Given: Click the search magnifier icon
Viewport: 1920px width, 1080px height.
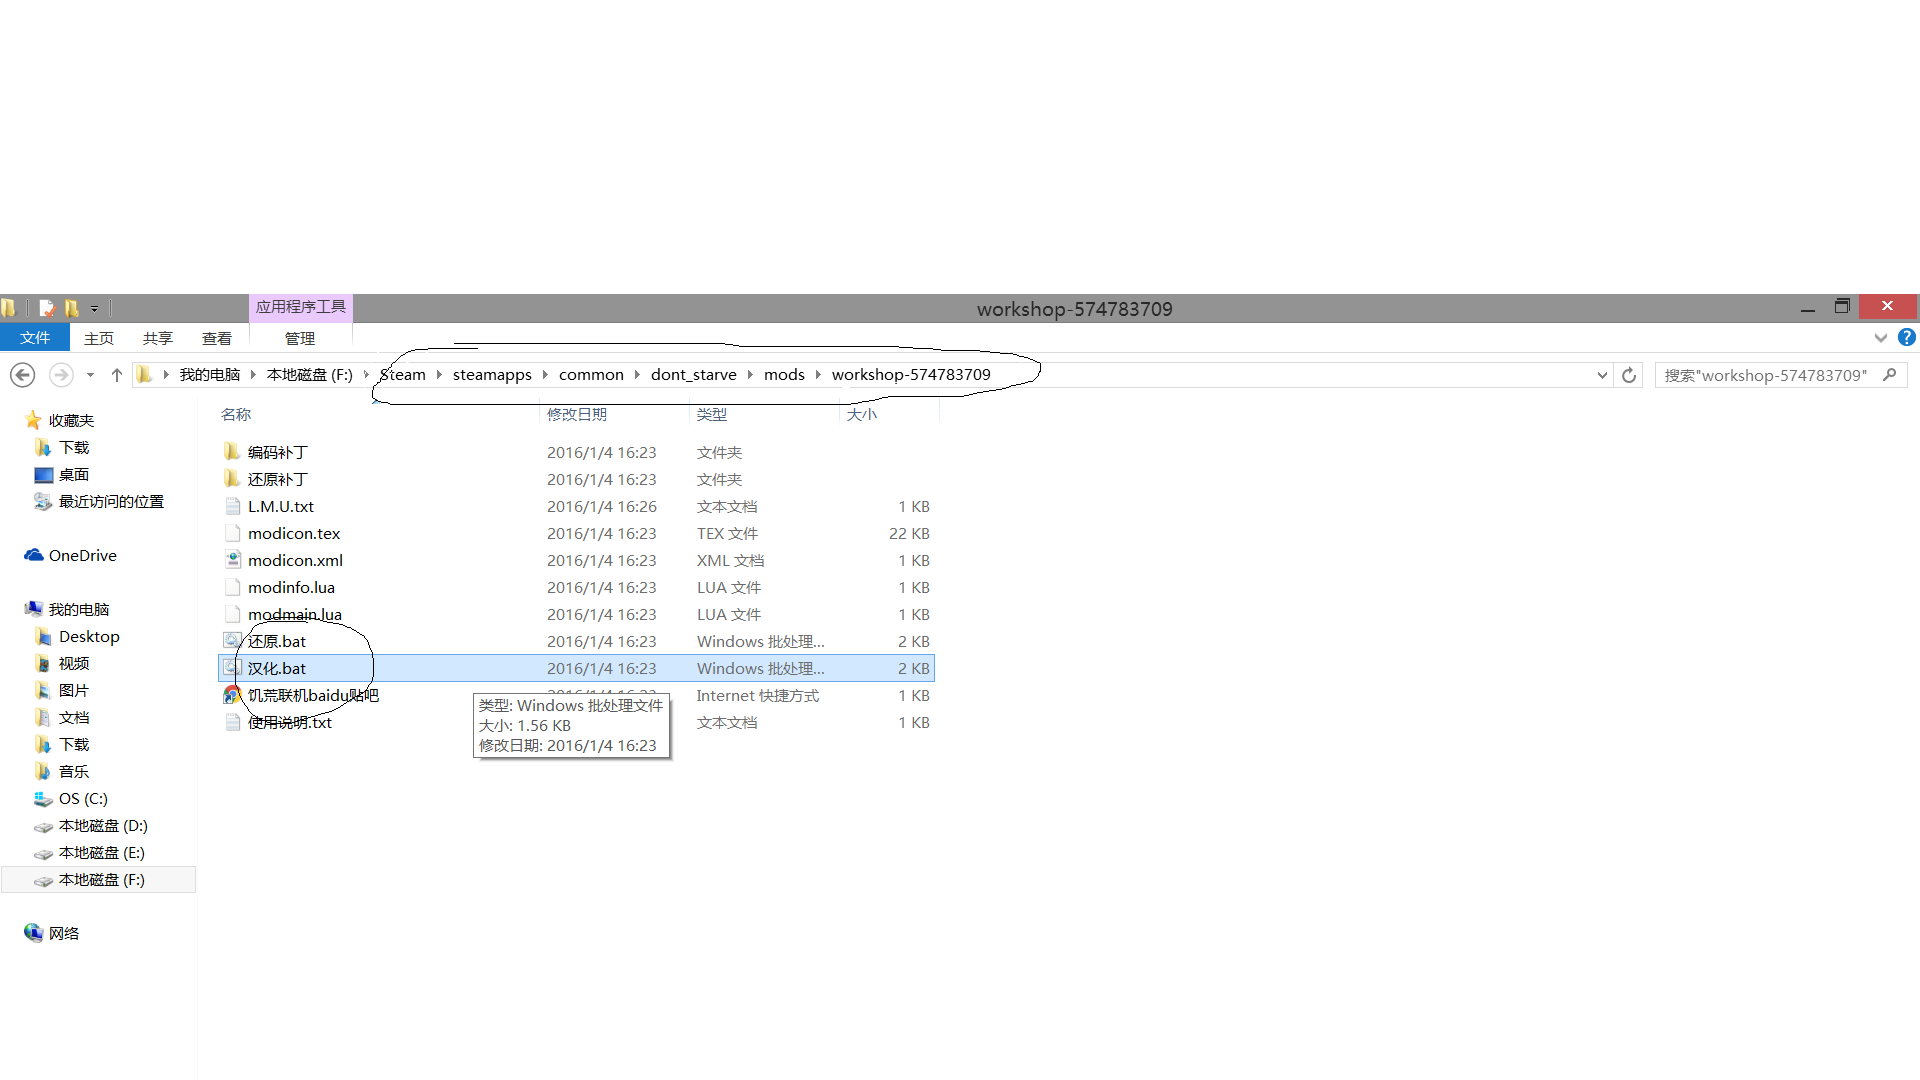Looking at the screenshot, I should pyautogui.click(x=1889, y=375).
